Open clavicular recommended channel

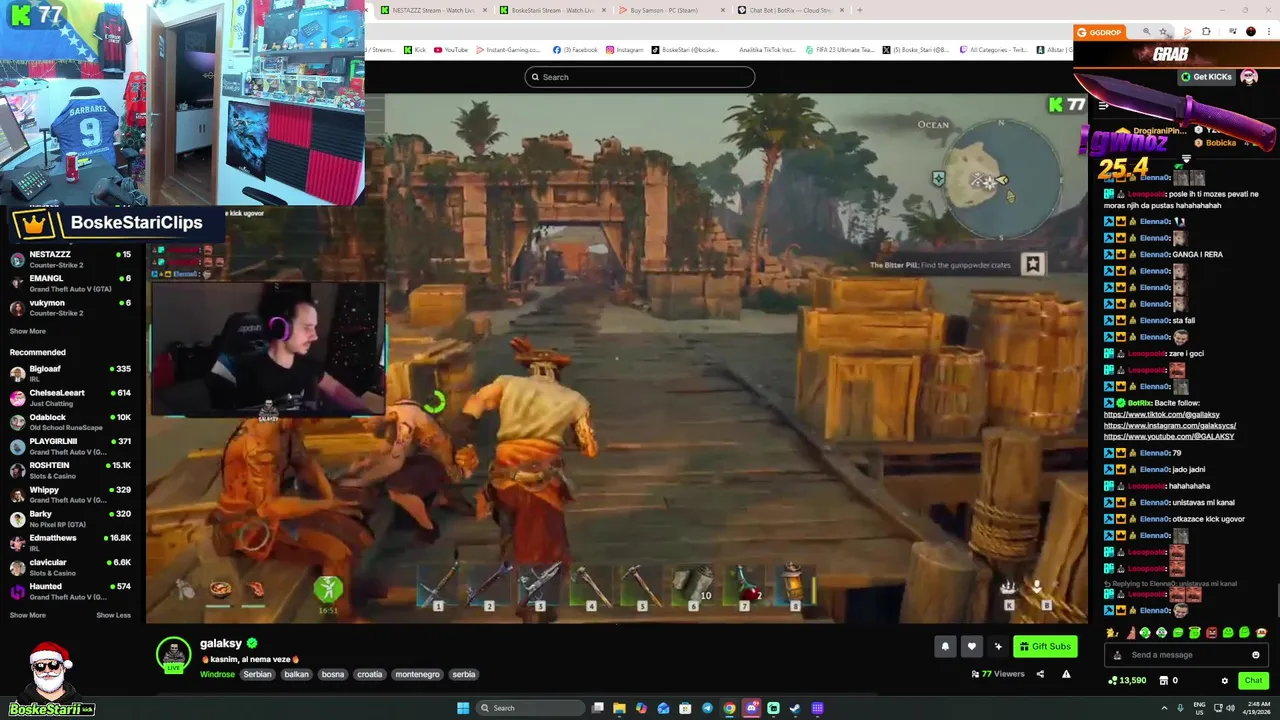(70, 567)
